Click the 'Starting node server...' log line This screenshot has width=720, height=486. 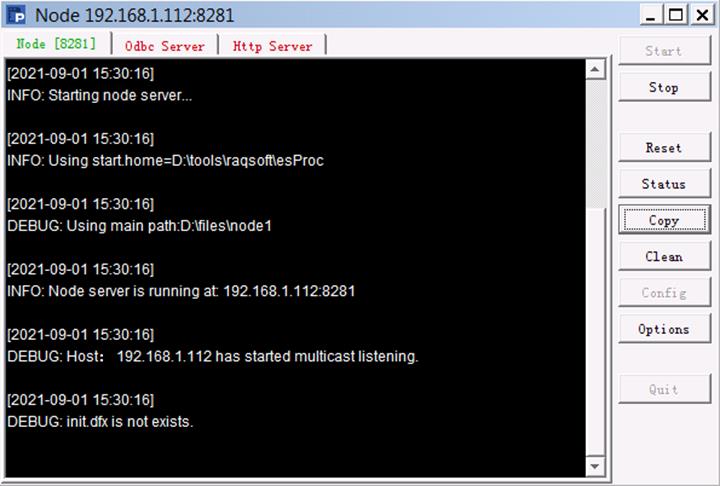click(x=100, y=96)
